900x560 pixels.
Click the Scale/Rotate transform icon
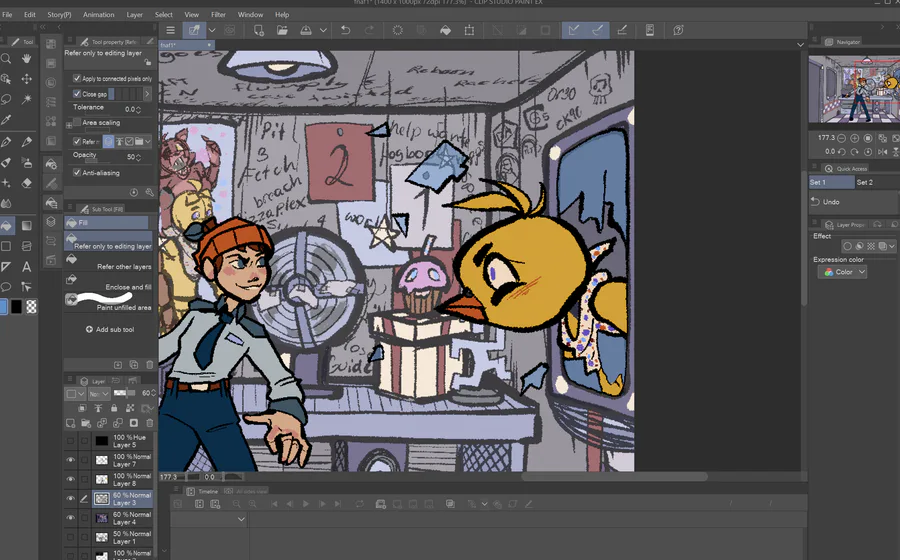469,30
